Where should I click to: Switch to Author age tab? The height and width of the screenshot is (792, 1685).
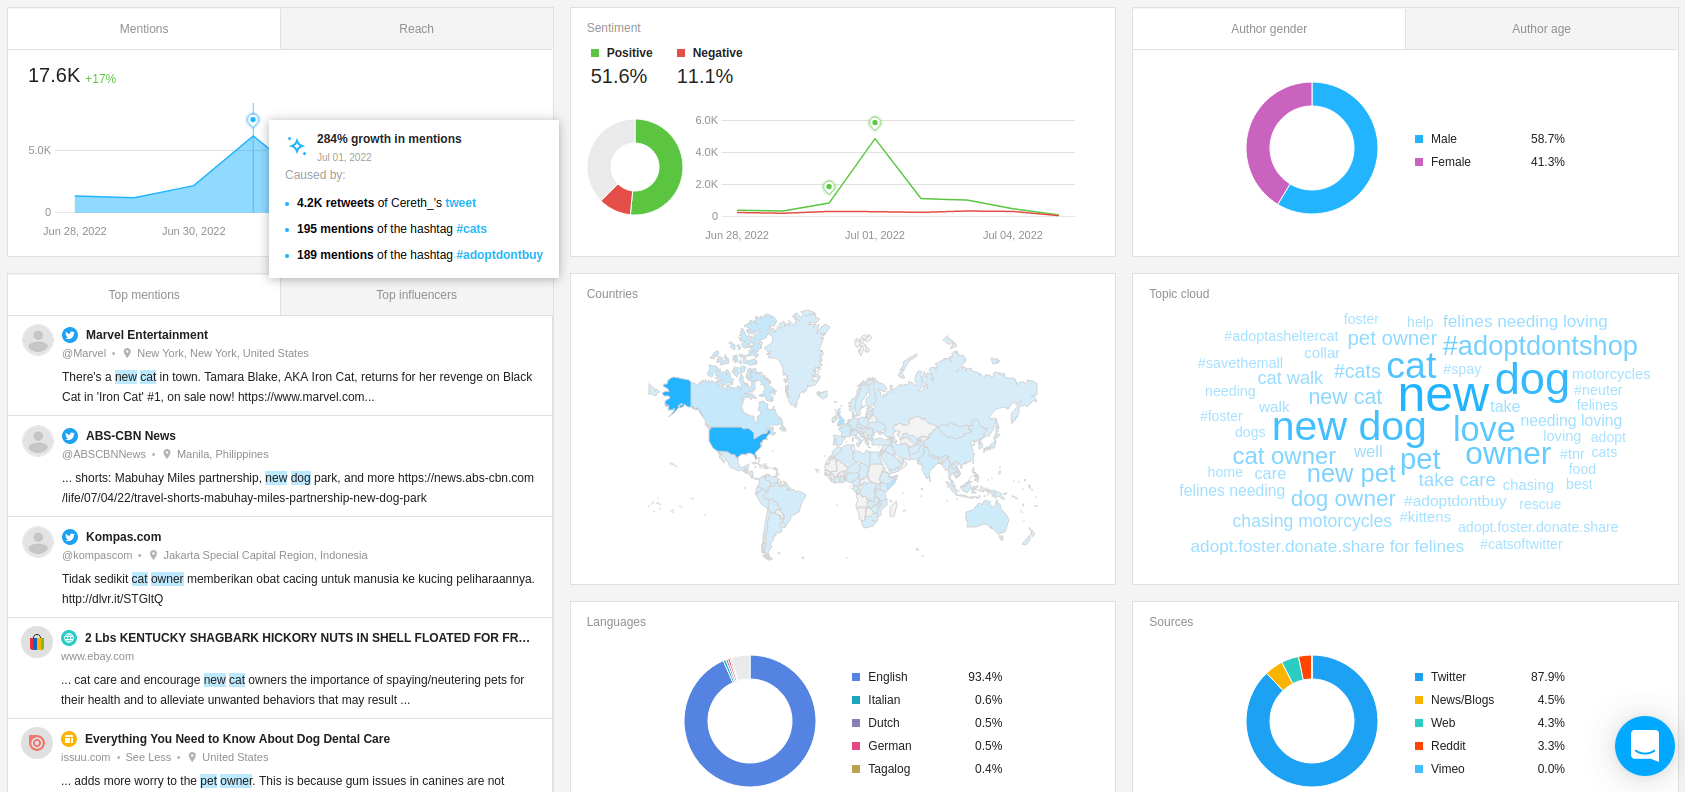coord(1541,29)
